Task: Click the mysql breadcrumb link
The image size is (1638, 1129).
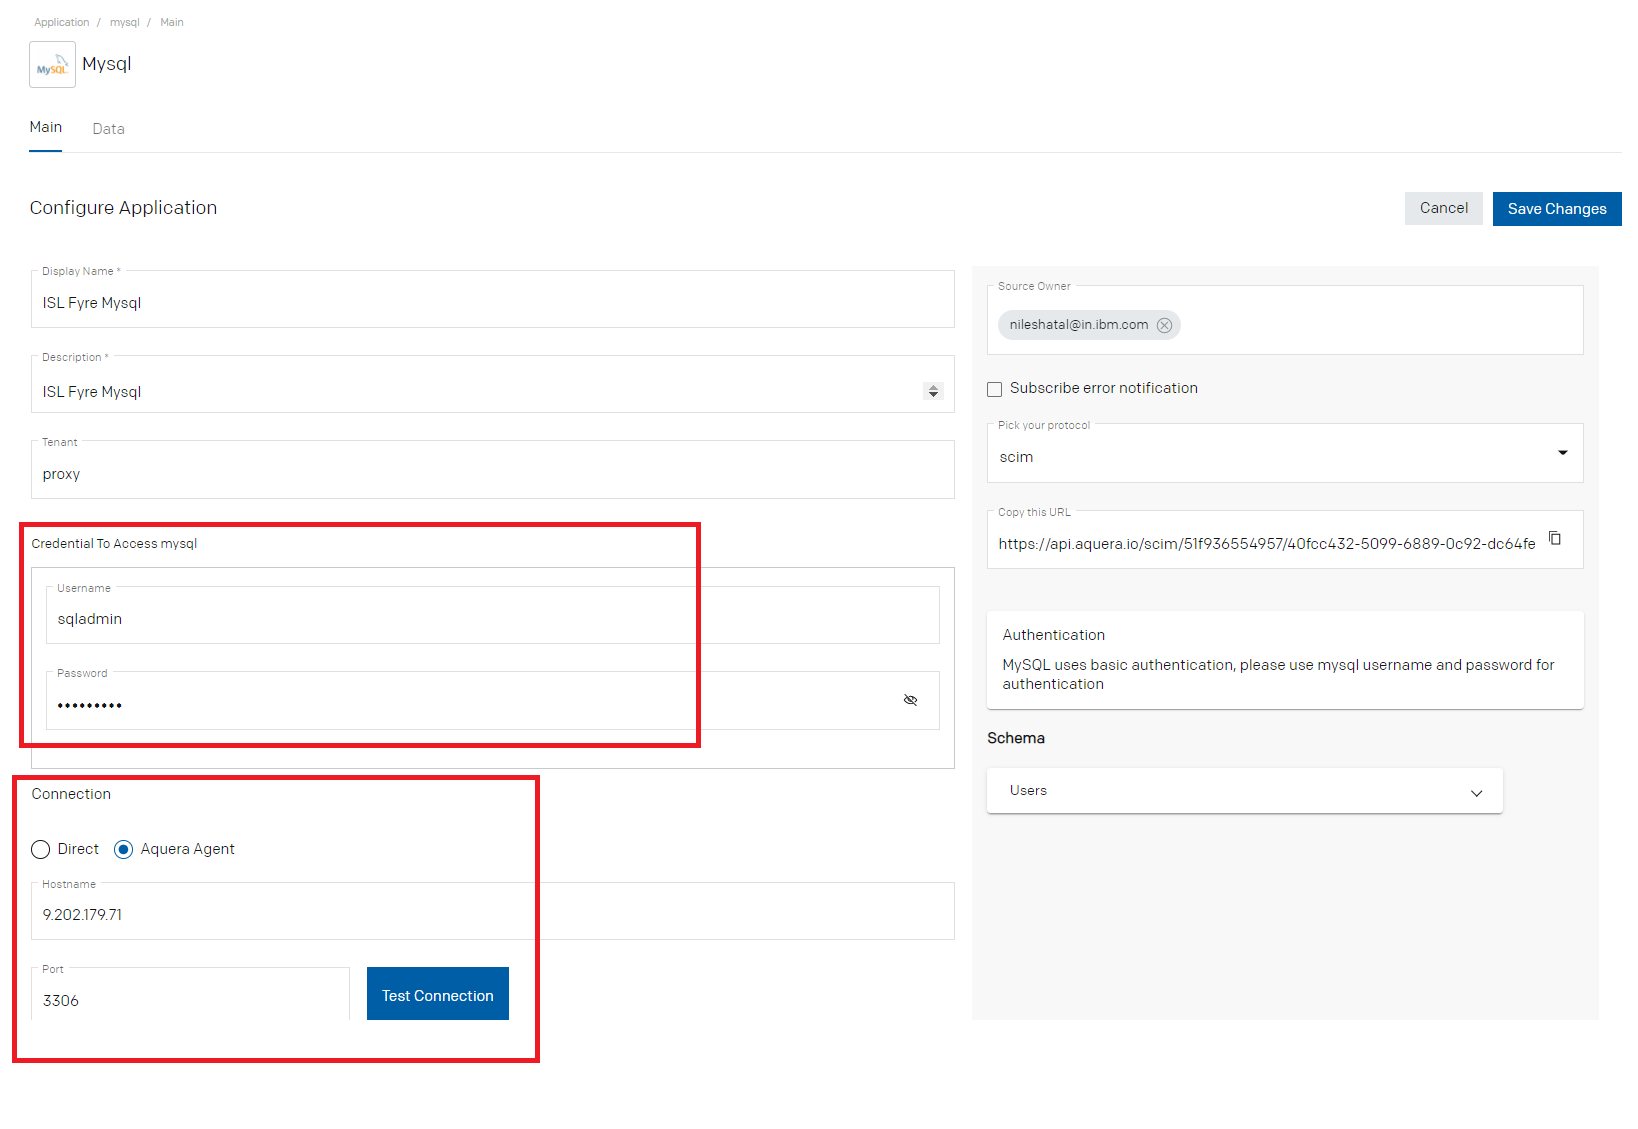Action: pyautogui.click(x=125, y=22)
